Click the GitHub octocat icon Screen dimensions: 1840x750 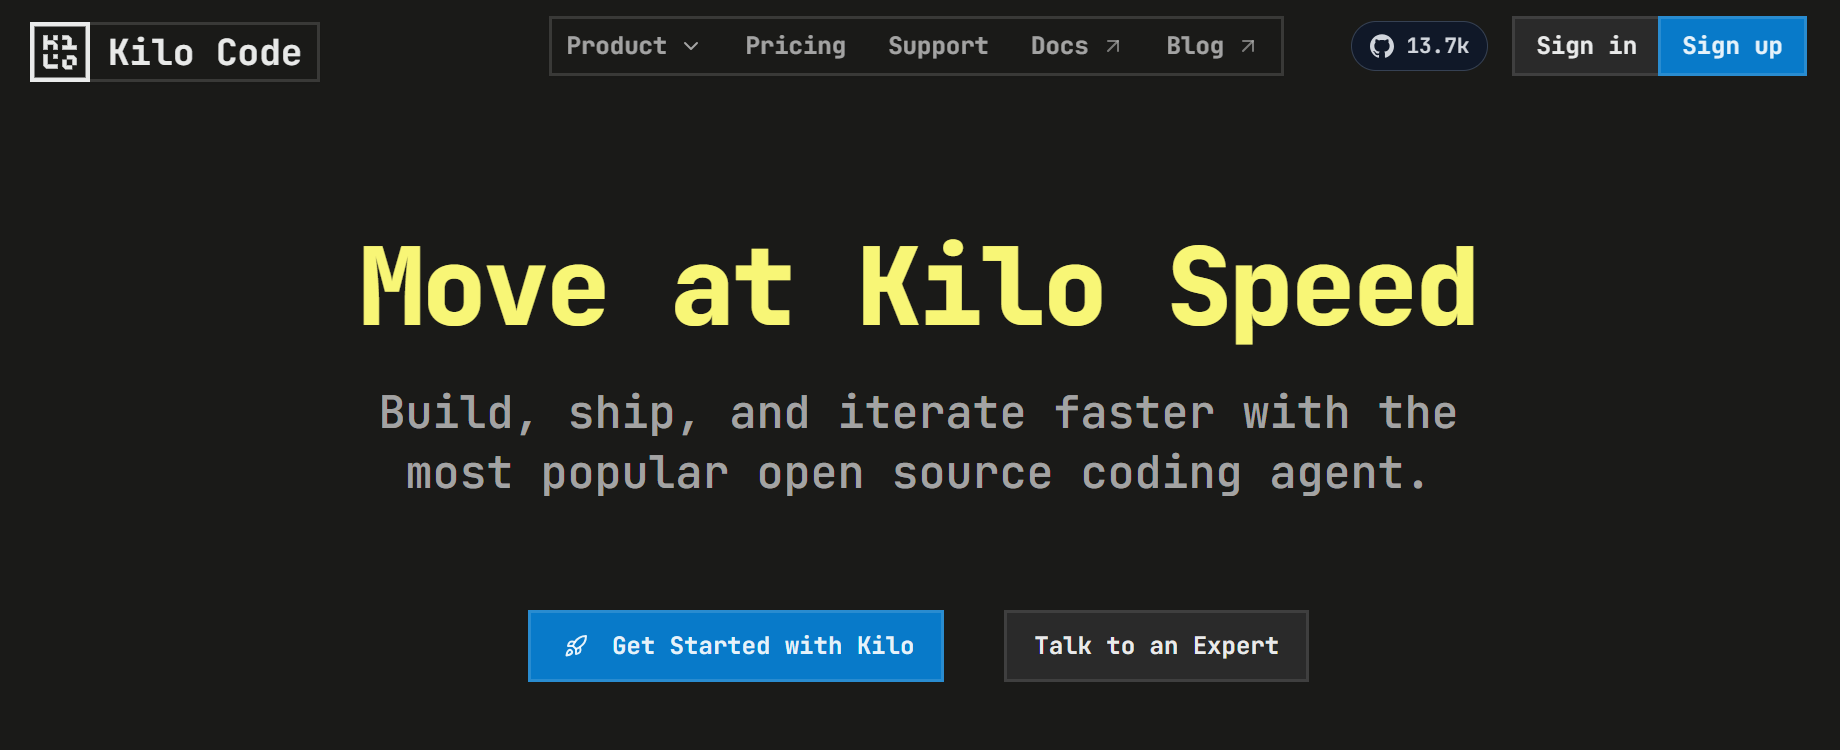pos(1382,46)
